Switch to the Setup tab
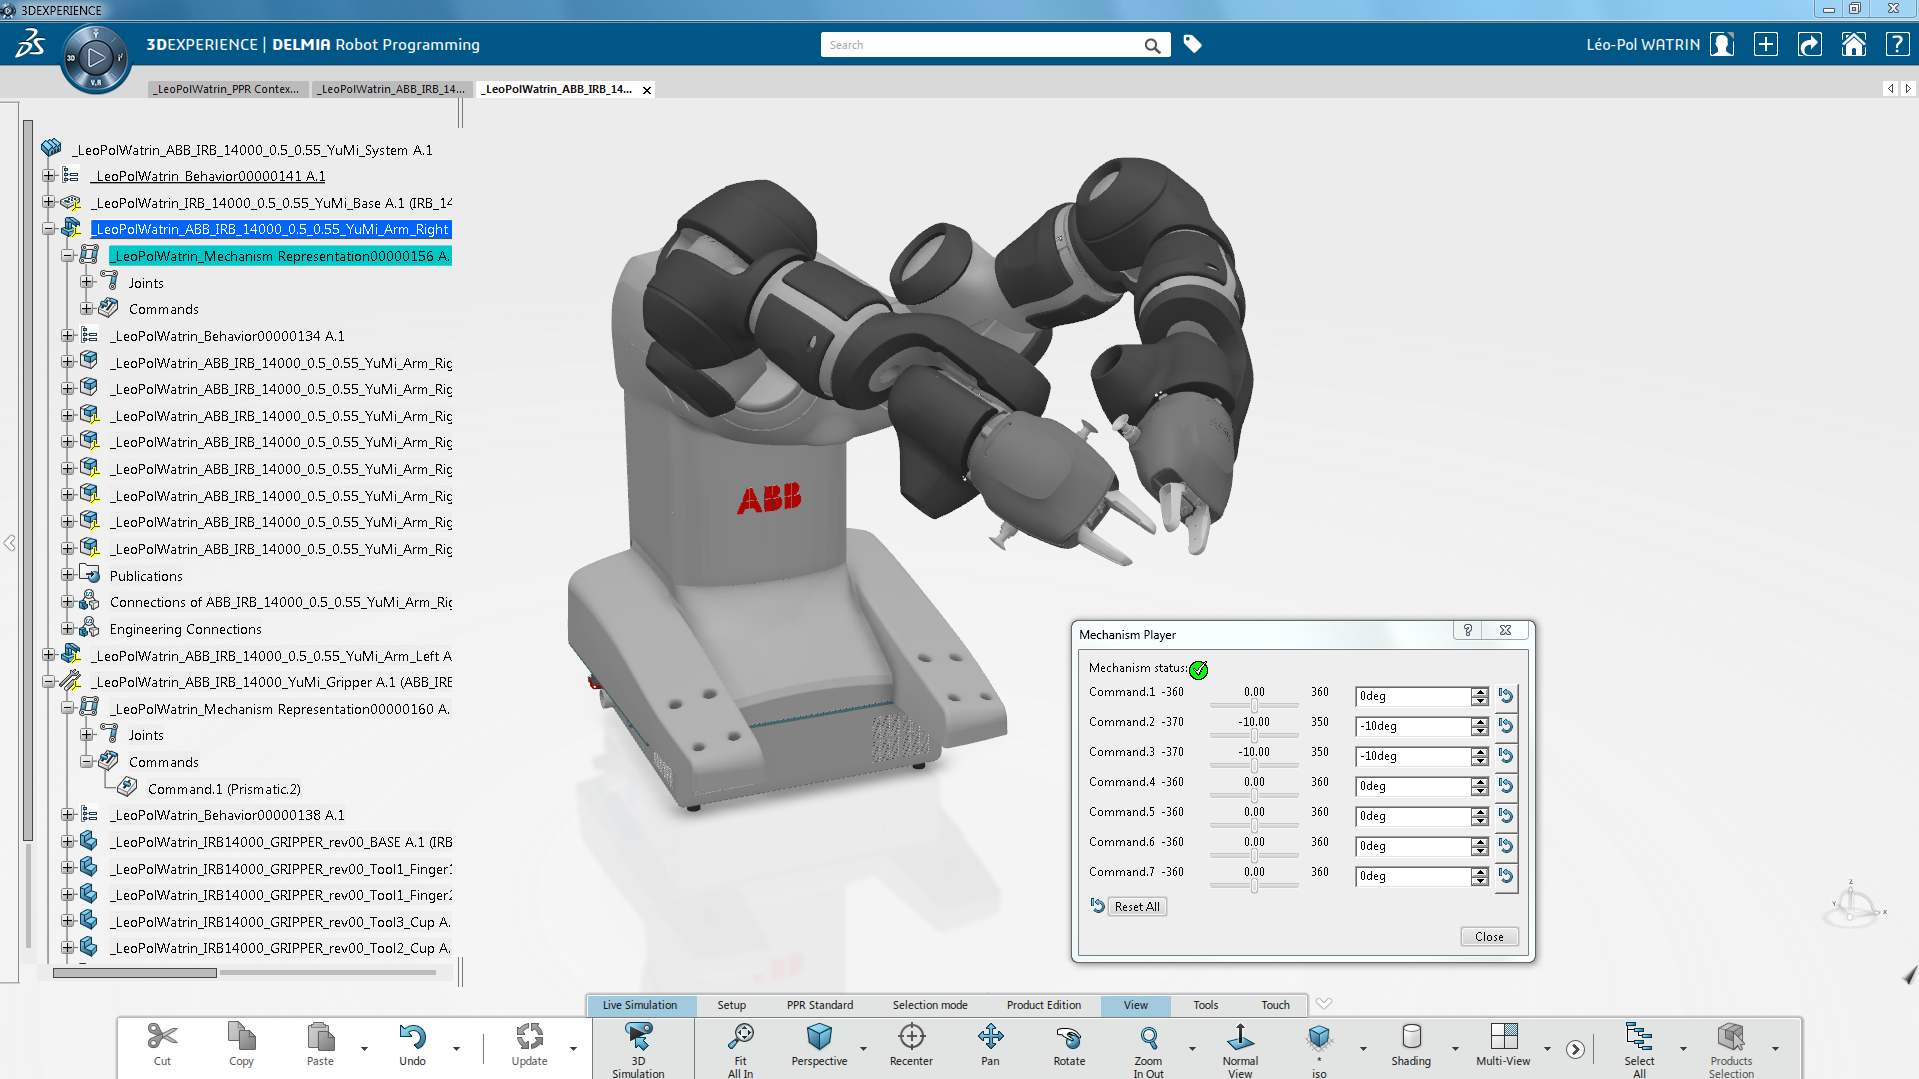 [x=731, y=1005]
